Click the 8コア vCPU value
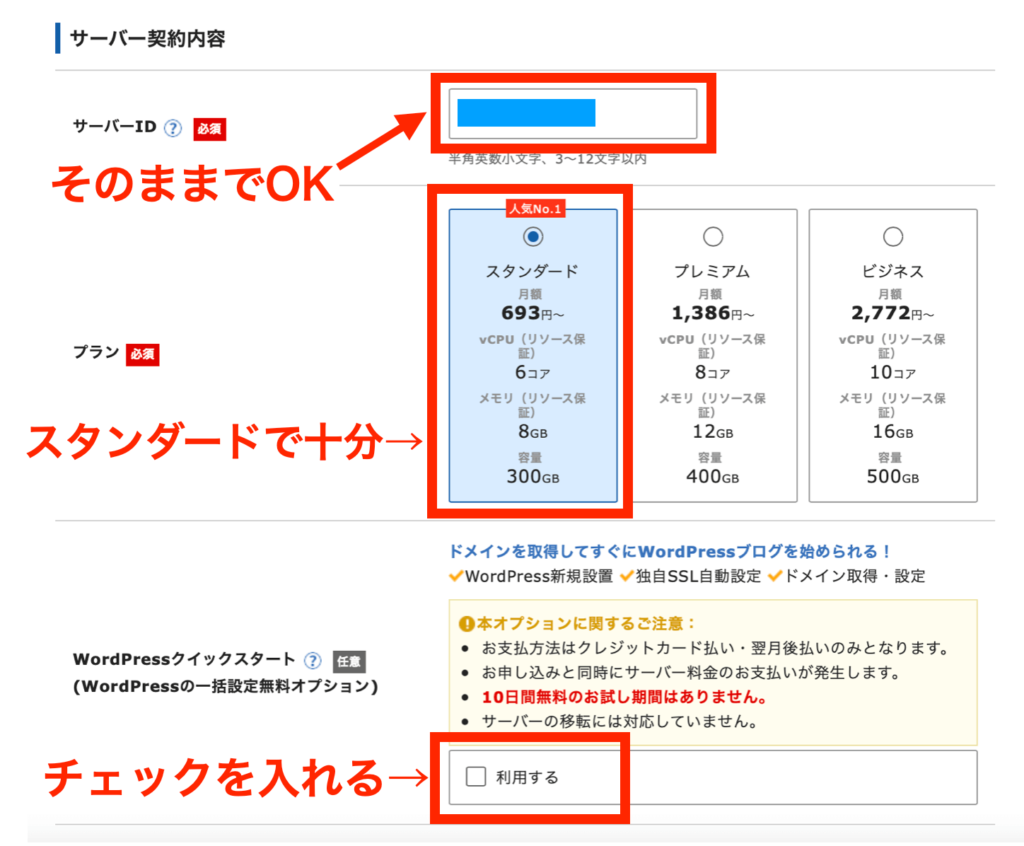The height and width of the screenshot is (846, 1024). (712, 372)
